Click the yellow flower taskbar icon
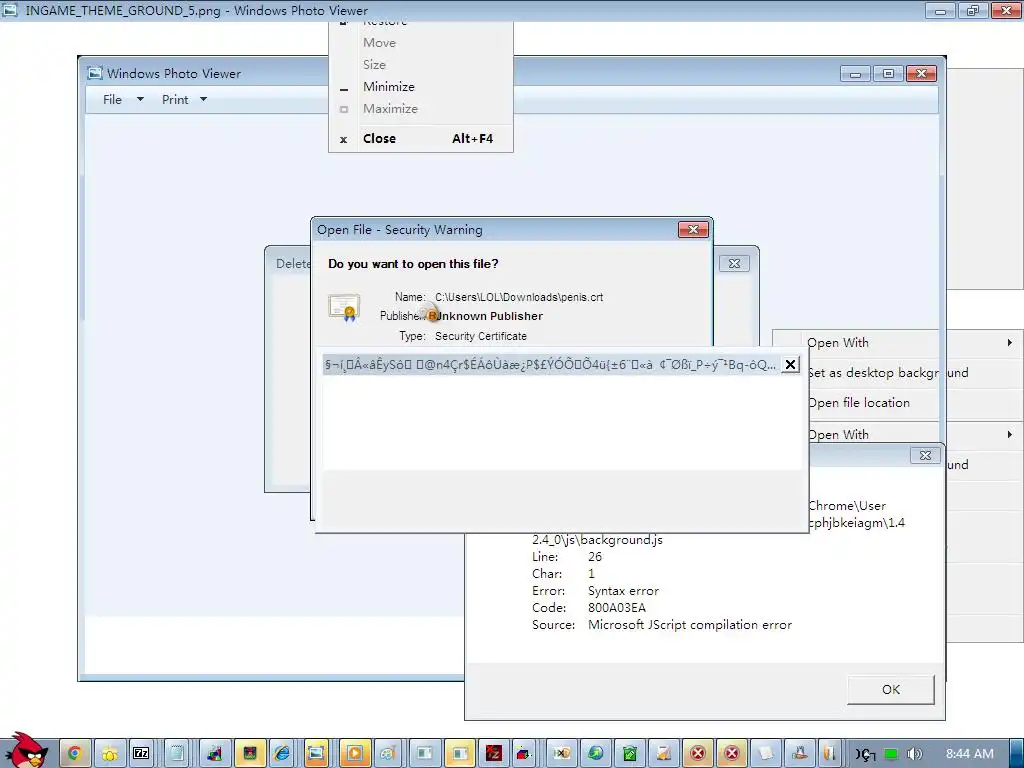Screen dimensions: 1024x768 pos(109,754)
